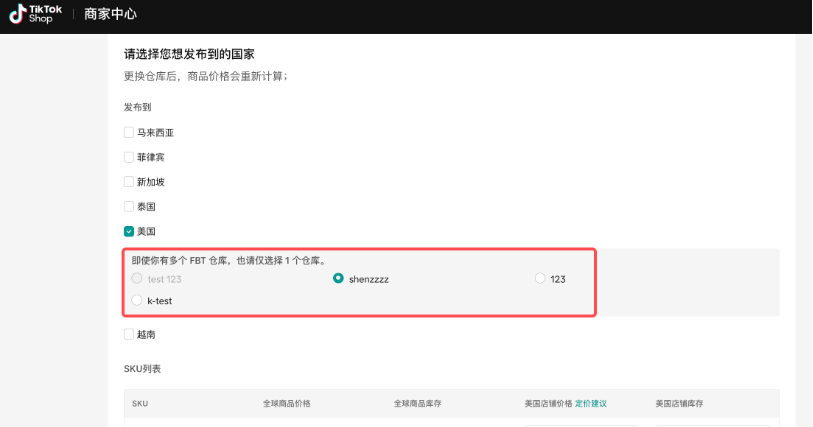
Task: Click the 发布到 label
Action: point(137,107)
